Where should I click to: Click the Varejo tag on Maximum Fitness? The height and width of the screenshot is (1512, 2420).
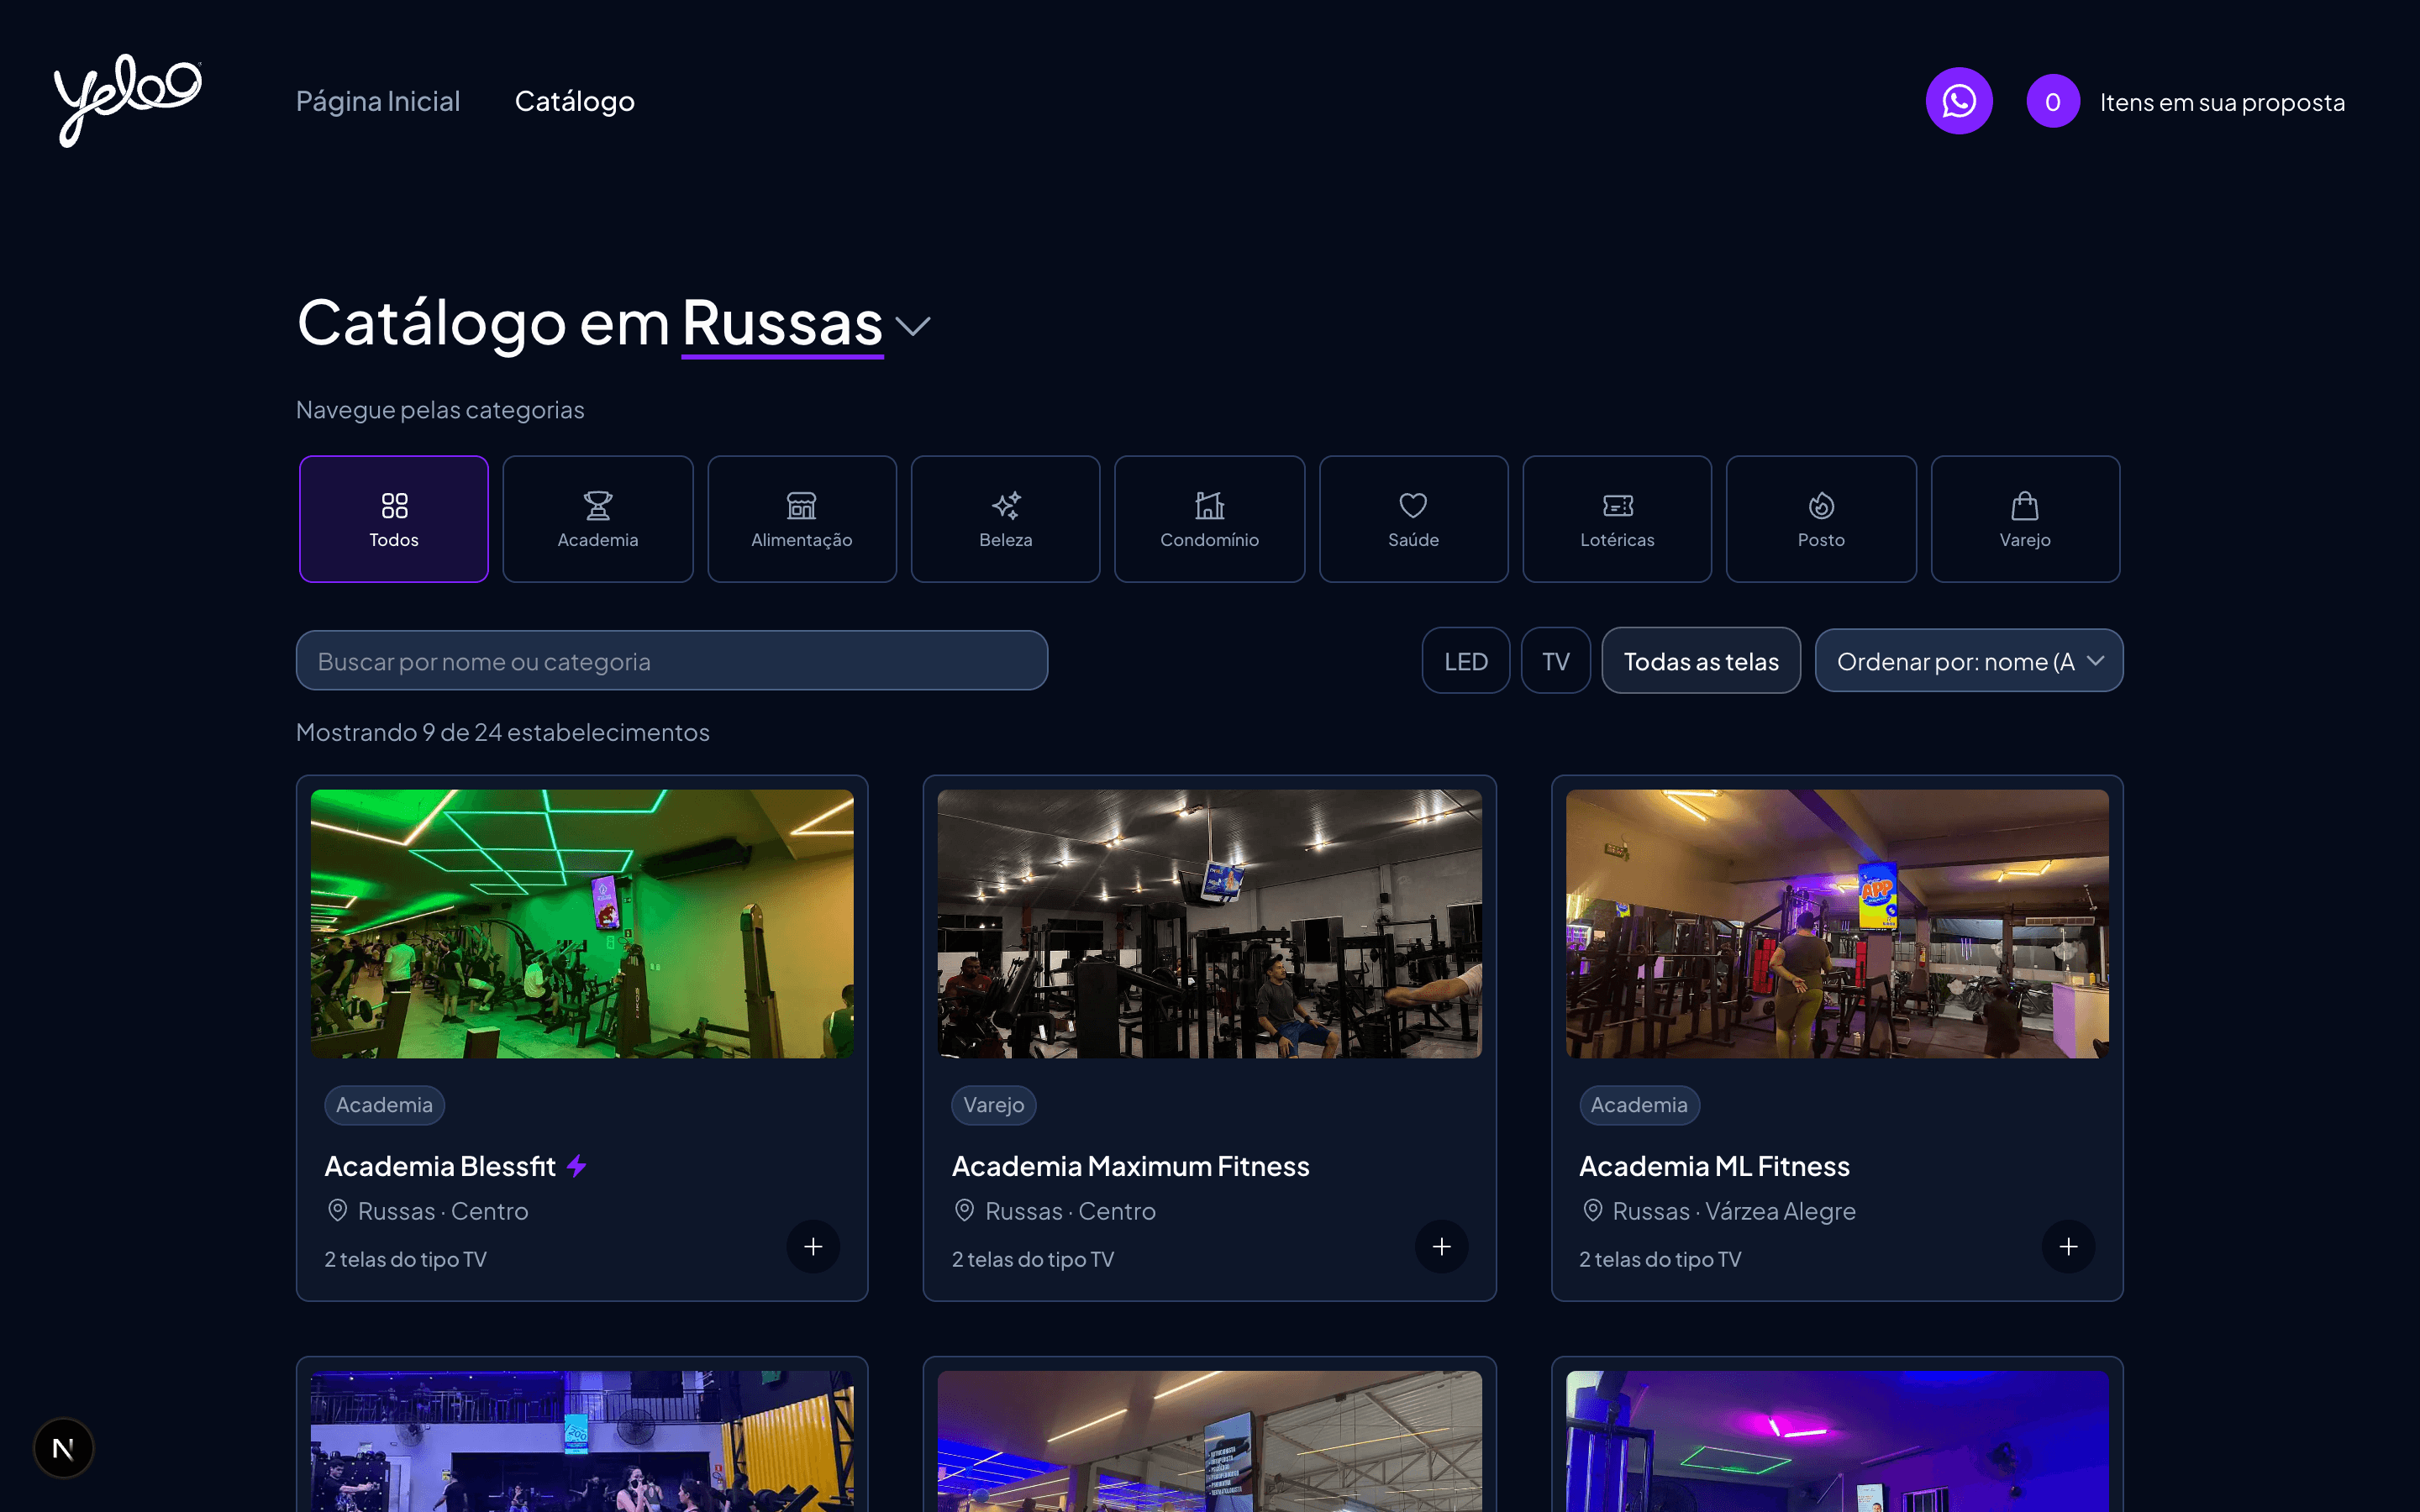(993, 1105)
